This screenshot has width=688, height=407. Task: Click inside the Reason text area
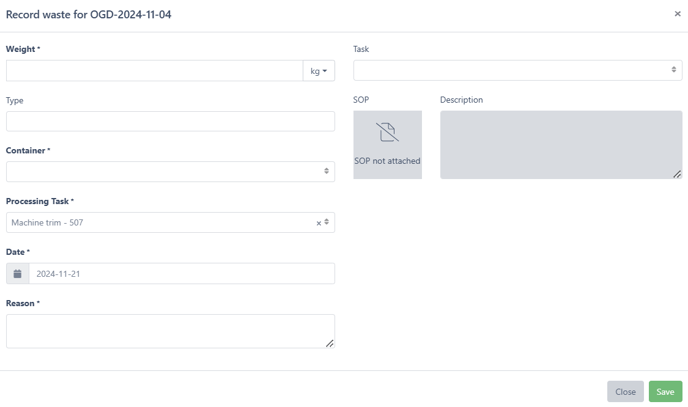tap(170, 331)
